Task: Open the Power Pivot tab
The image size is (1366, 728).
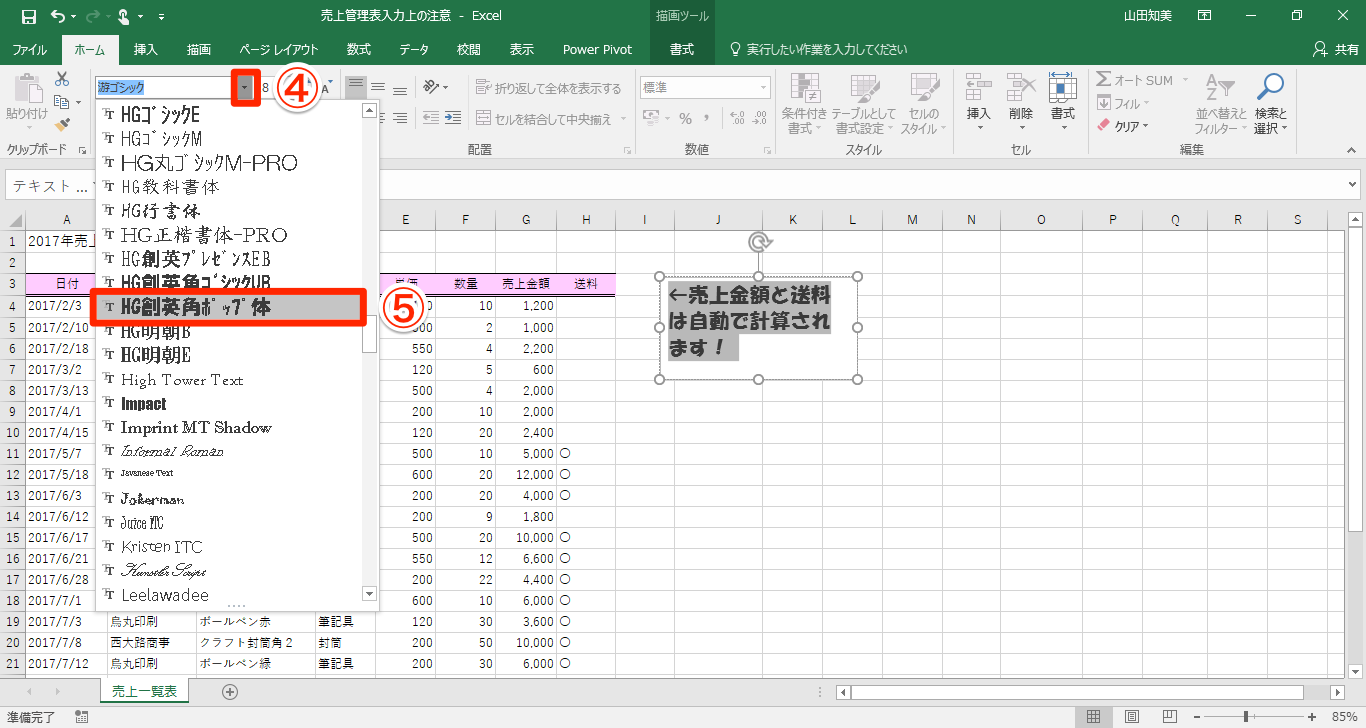Action: click(597, 49)
